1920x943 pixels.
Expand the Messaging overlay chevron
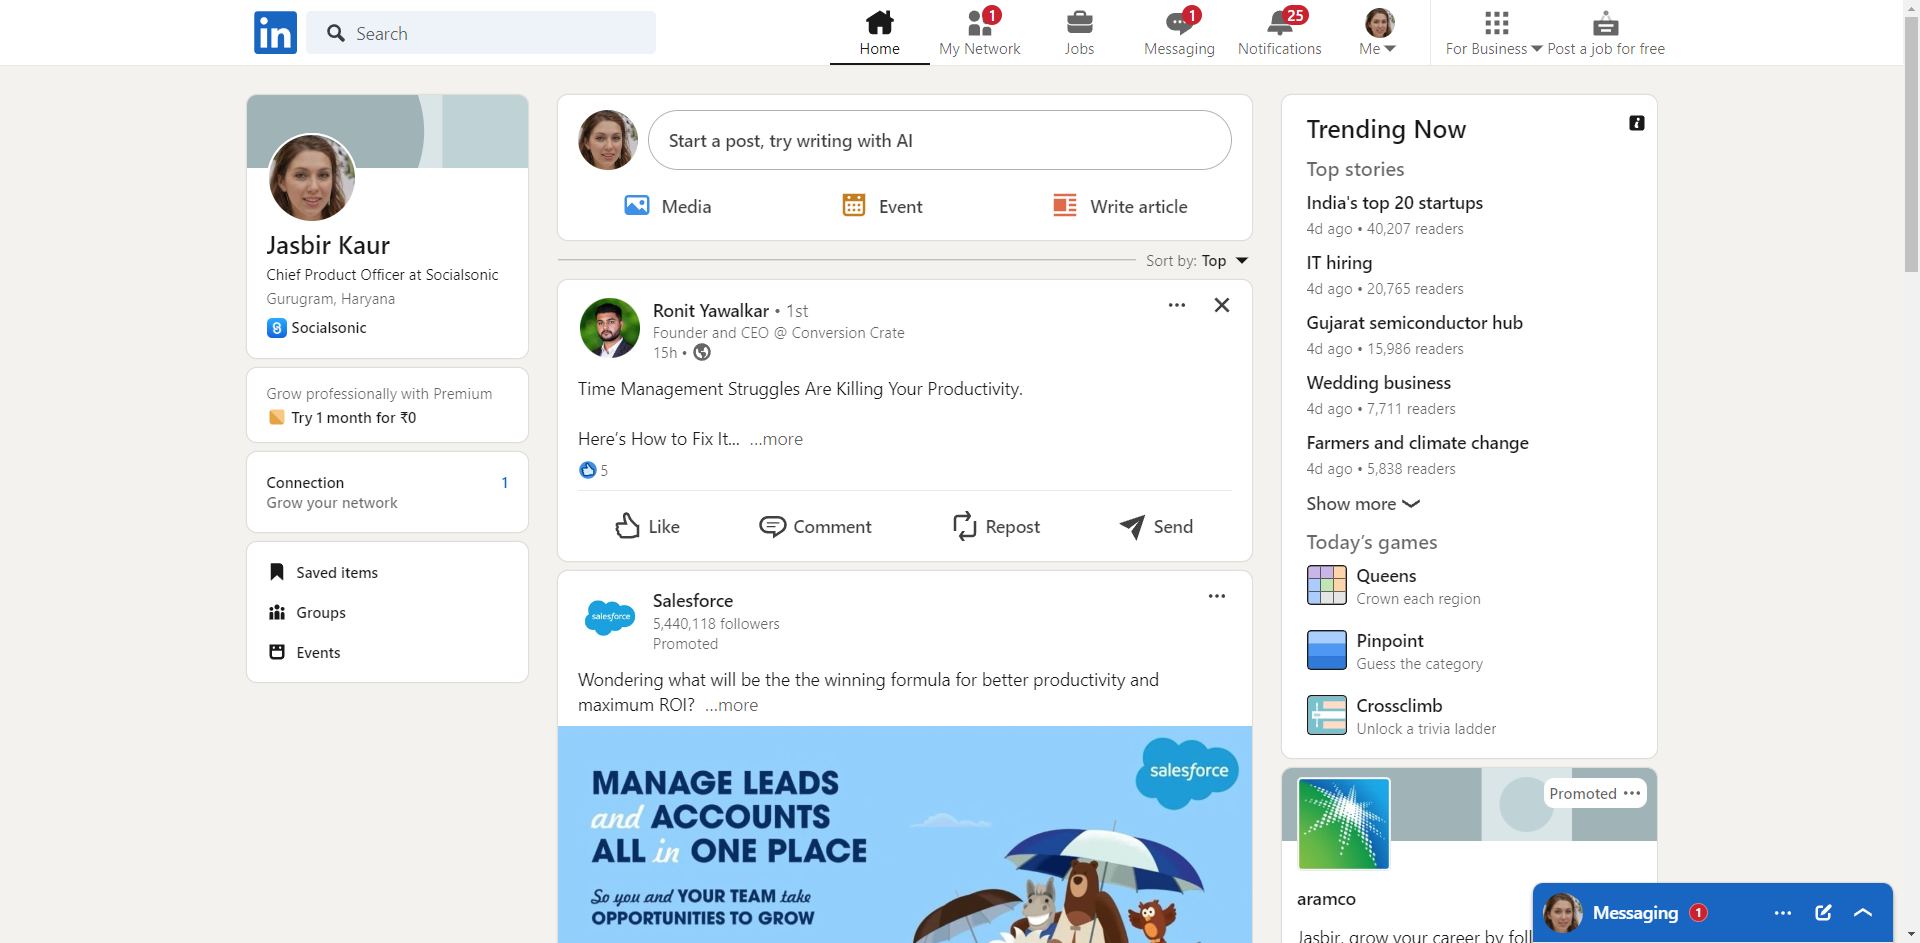point(1863,913)
